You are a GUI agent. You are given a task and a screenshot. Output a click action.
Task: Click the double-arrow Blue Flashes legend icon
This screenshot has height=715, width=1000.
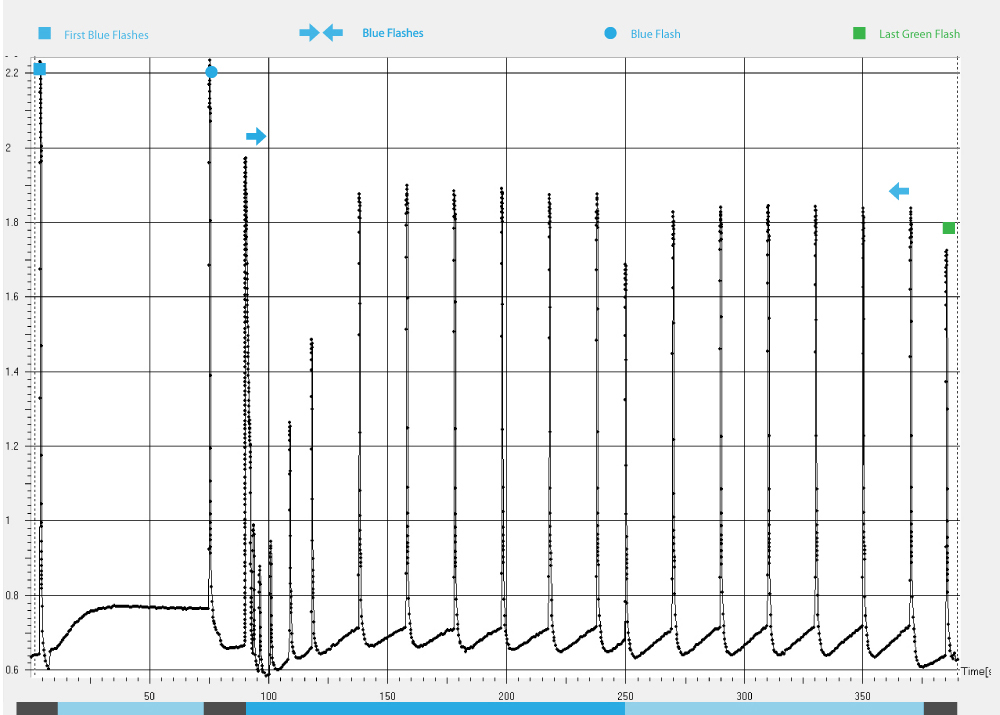[x=321, y=33]
